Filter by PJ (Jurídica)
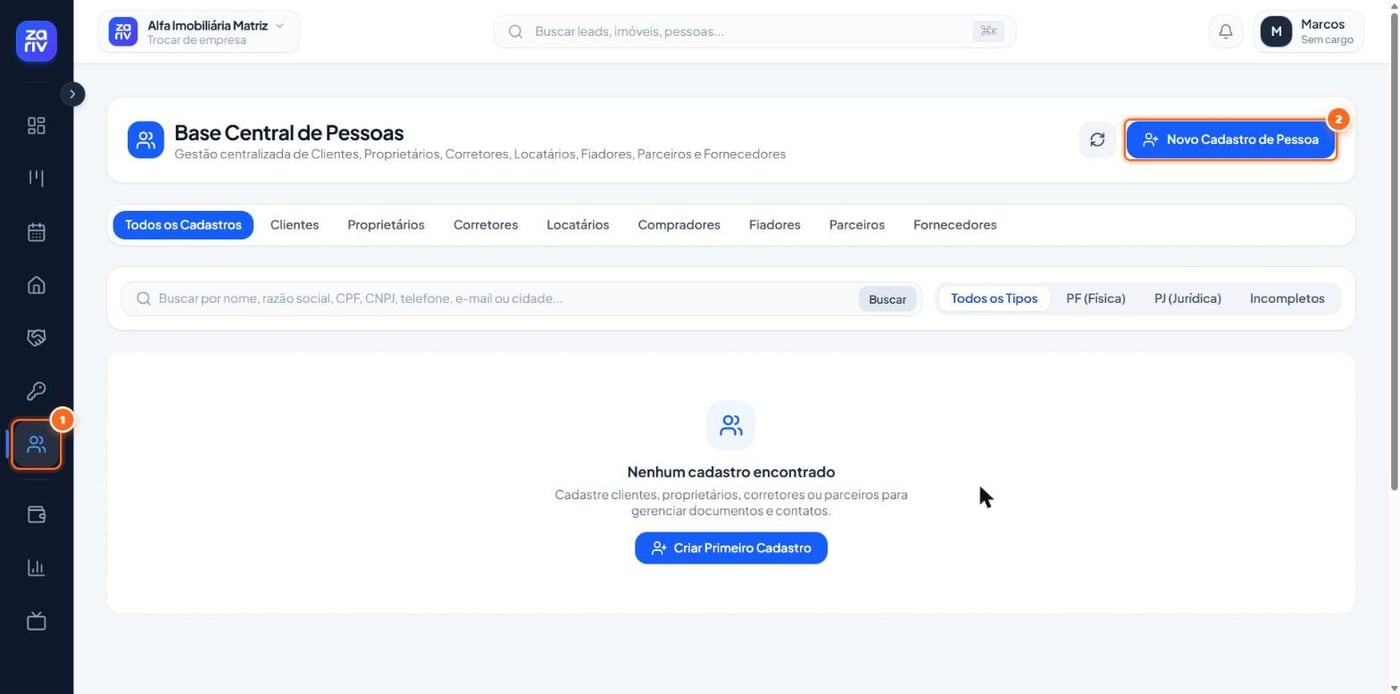 click(x=1188, y=298)
